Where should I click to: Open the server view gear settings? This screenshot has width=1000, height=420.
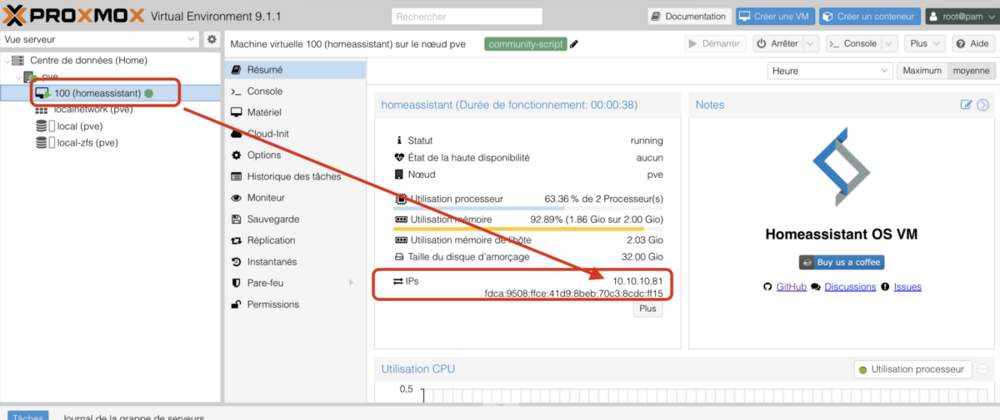(x=212, y=40)
